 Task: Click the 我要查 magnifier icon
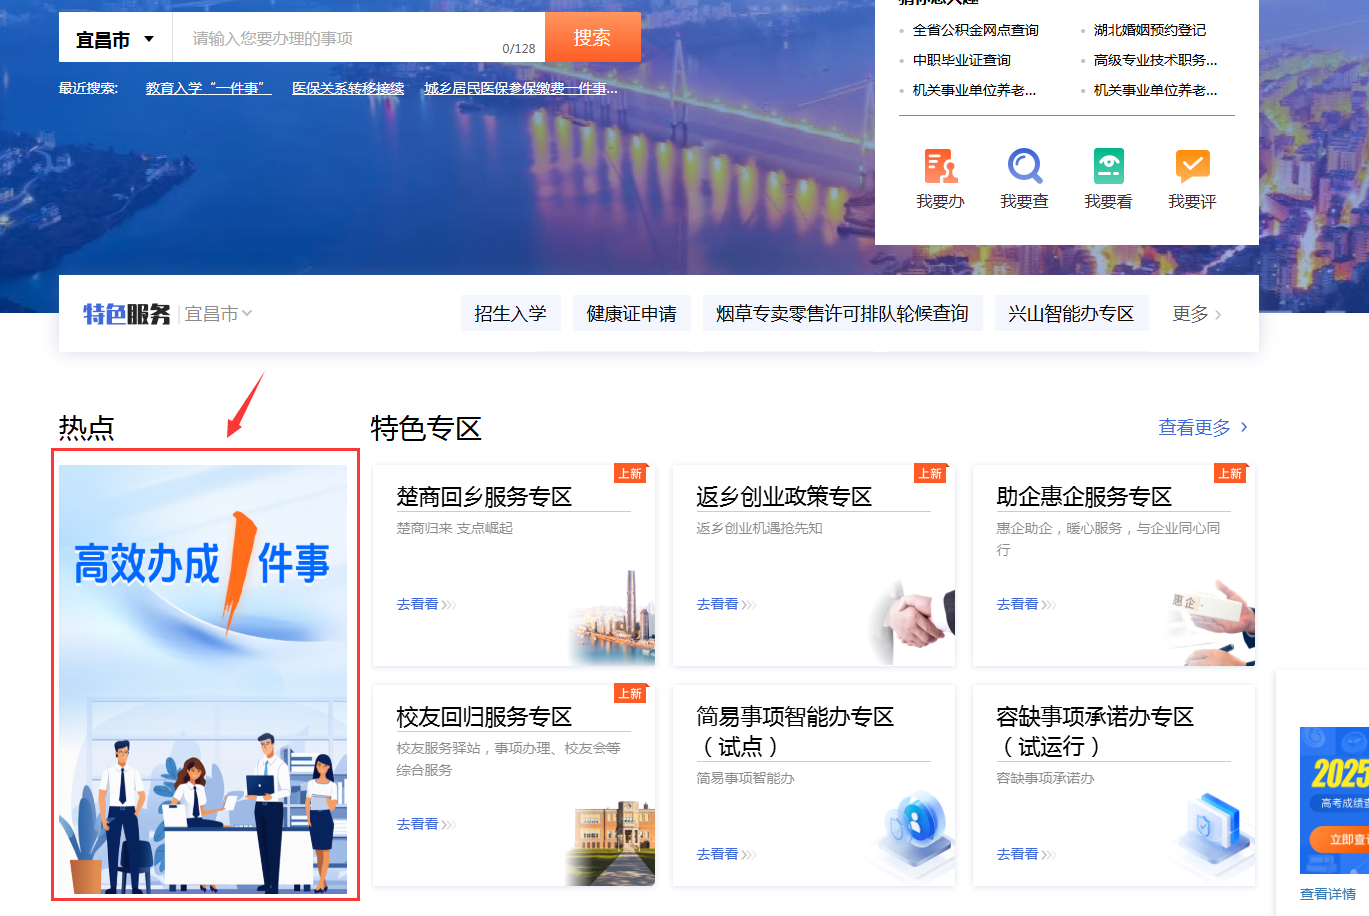[x=1024, y=166]
